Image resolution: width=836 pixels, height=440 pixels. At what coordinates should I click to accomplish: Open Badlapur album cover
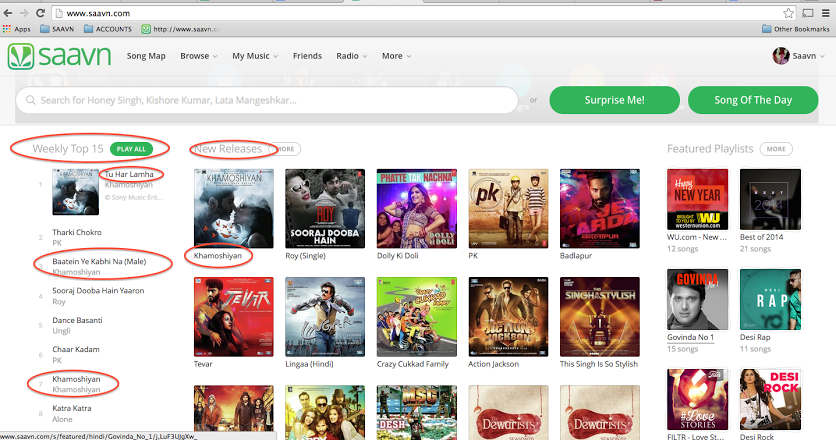pyautogui.click(x=600, y=209)
